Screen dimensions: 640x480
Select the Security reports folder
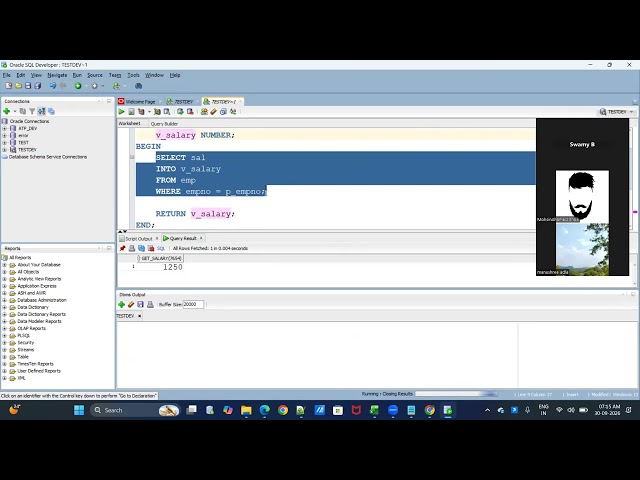pyautogui.click(x=26, y=342)
